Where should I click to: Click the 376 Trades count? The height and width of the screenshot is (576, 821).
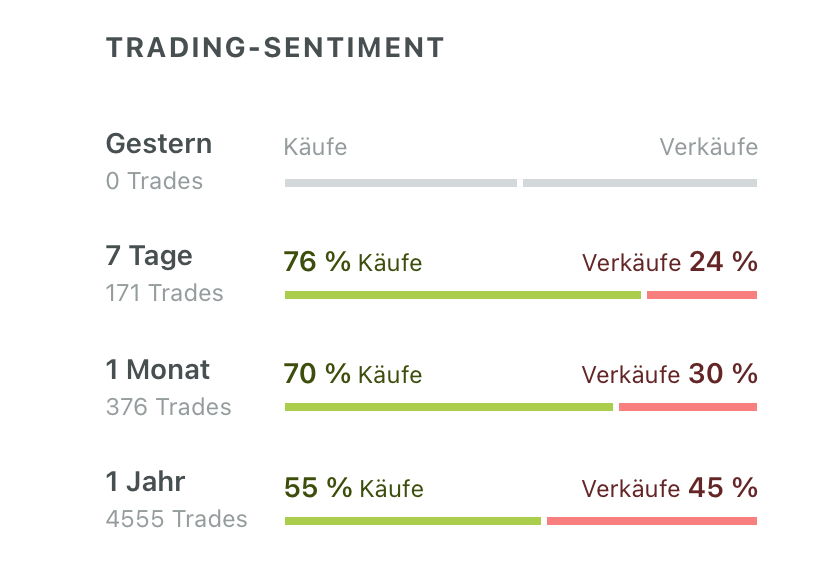168,407
